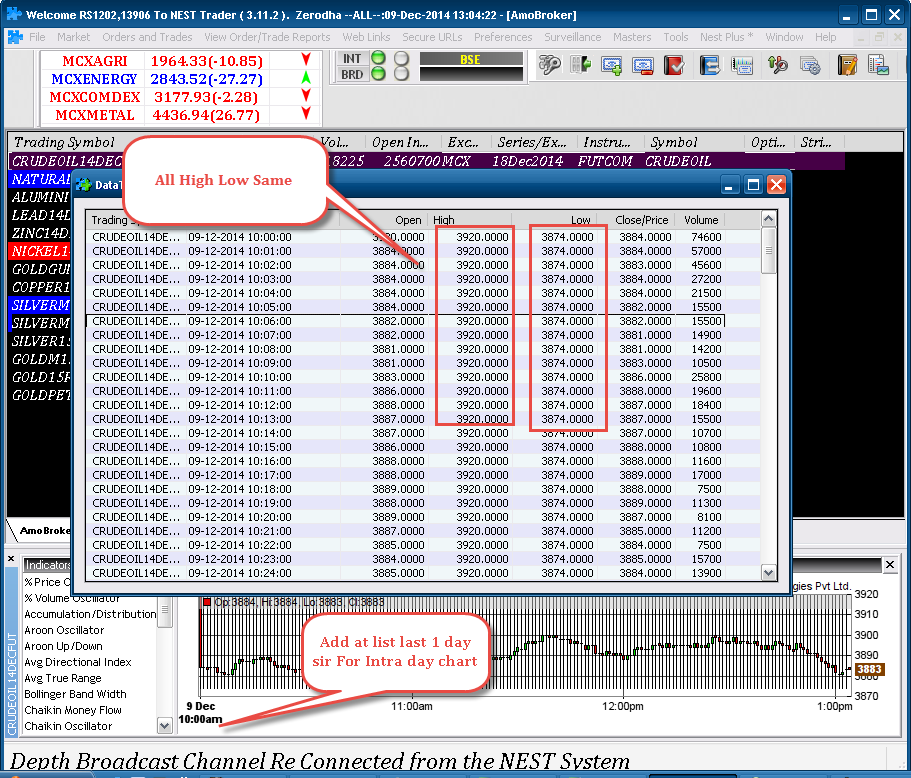This screenshot has width=911, height=778.
Task: Click the monitor with green plus icon
Action: [x=611, y=65]
